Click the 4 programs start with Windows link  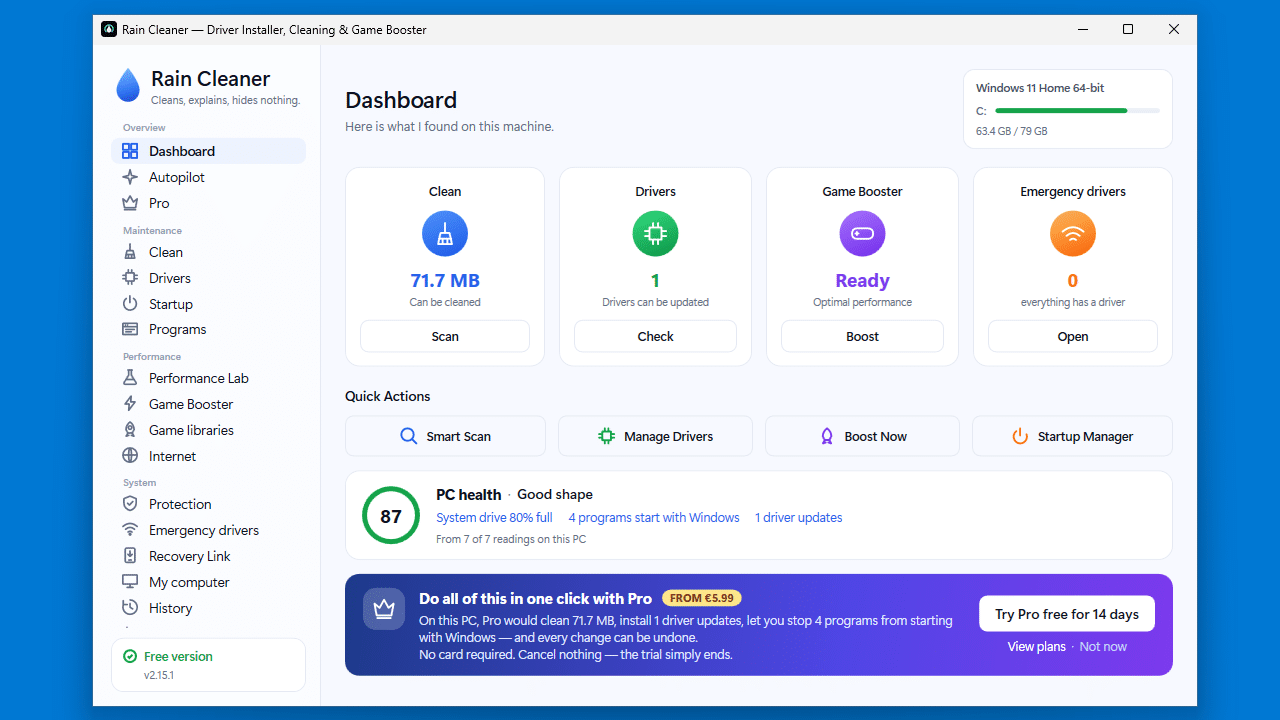coord(654,518)
